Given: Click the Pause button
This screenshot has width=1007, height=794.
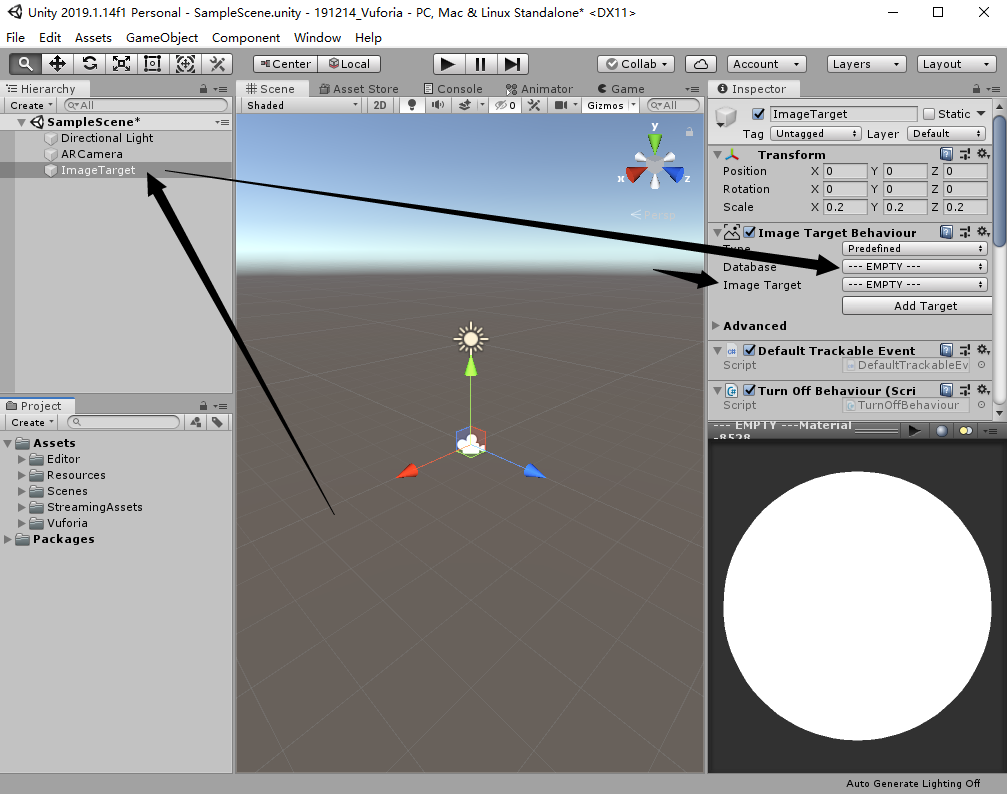Looking at the screenshot, I should click(480, 64).
